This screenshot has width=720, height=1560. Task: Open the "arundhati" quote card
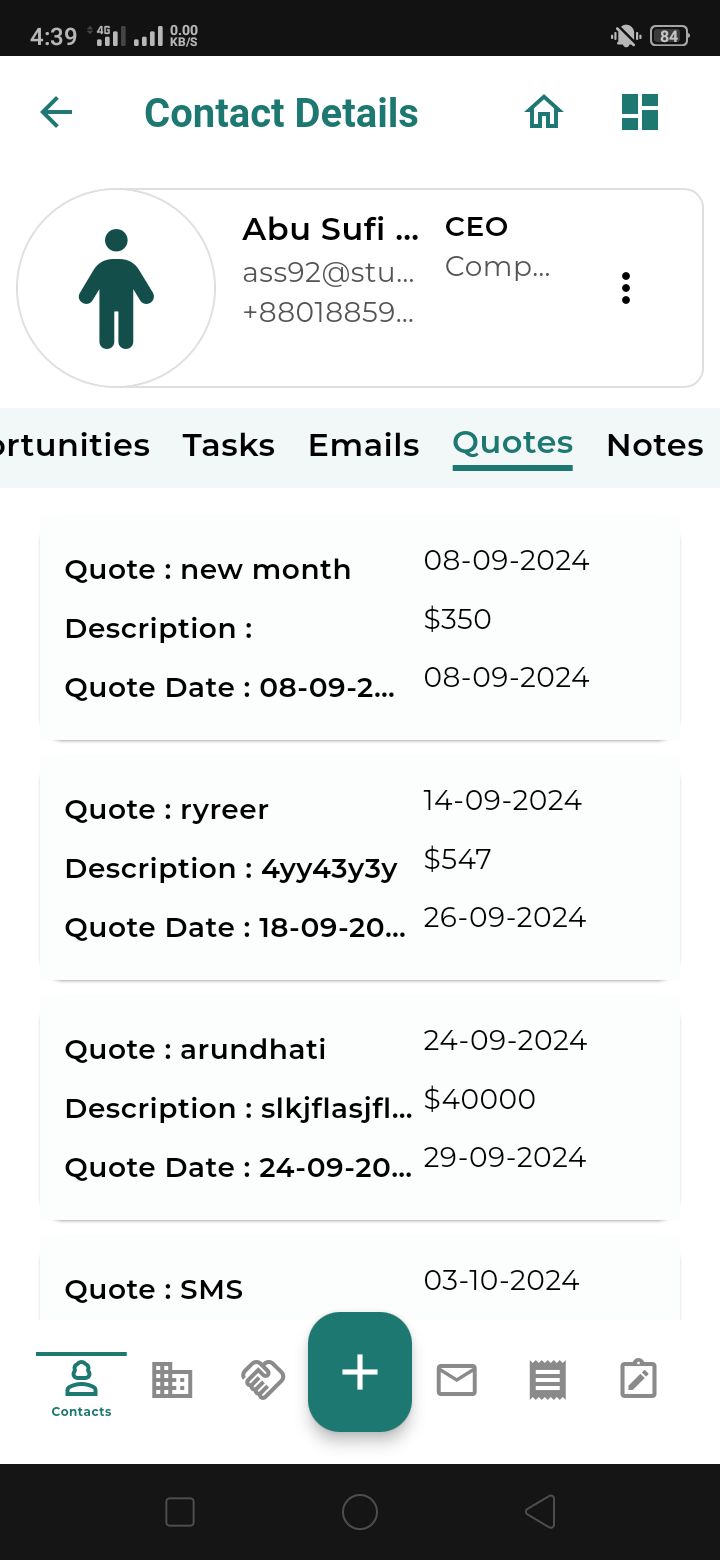(360, 1108)
